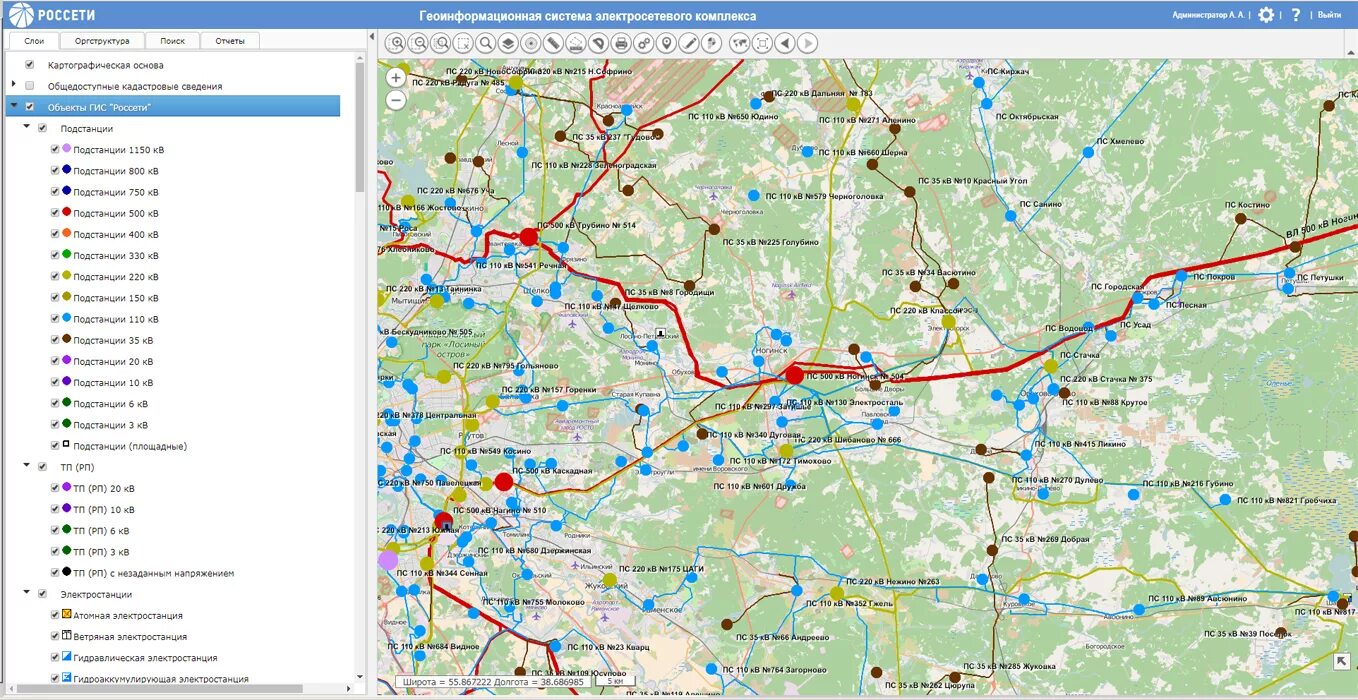
Task: Click the world map overview icon
Action: point(740,43)
